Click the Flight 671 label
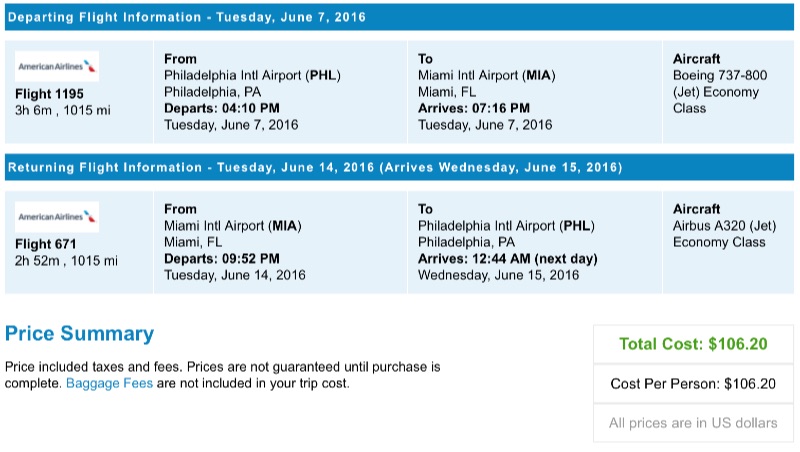 (45, 243)
